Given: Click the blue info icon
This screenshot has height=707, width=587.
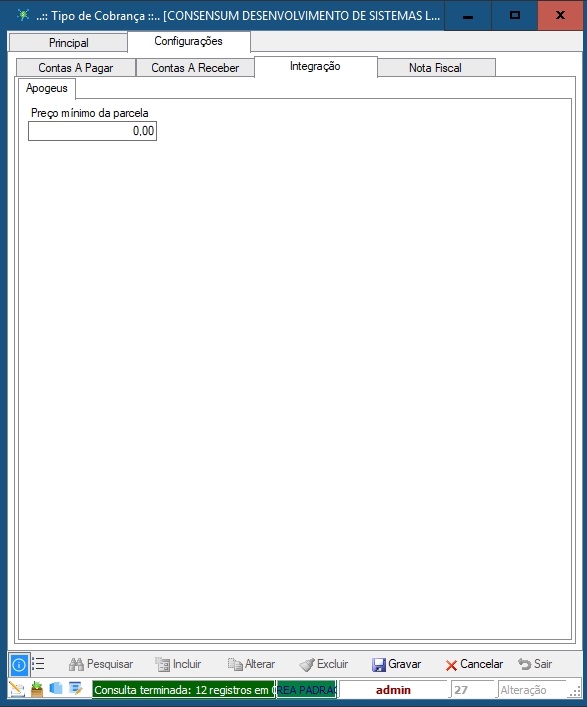Looking at the screenshot, I should click(19, 664).
